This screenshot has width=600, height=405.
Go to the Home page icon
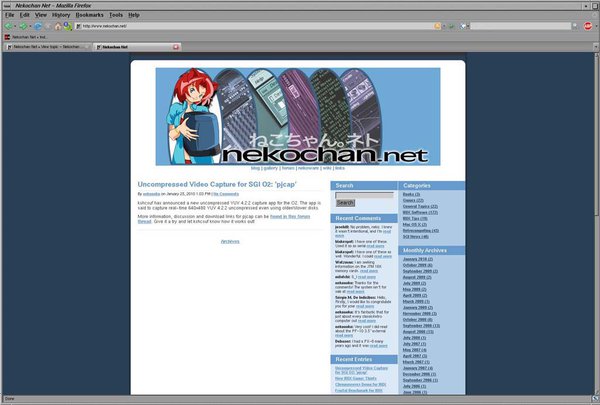point(58,26)
